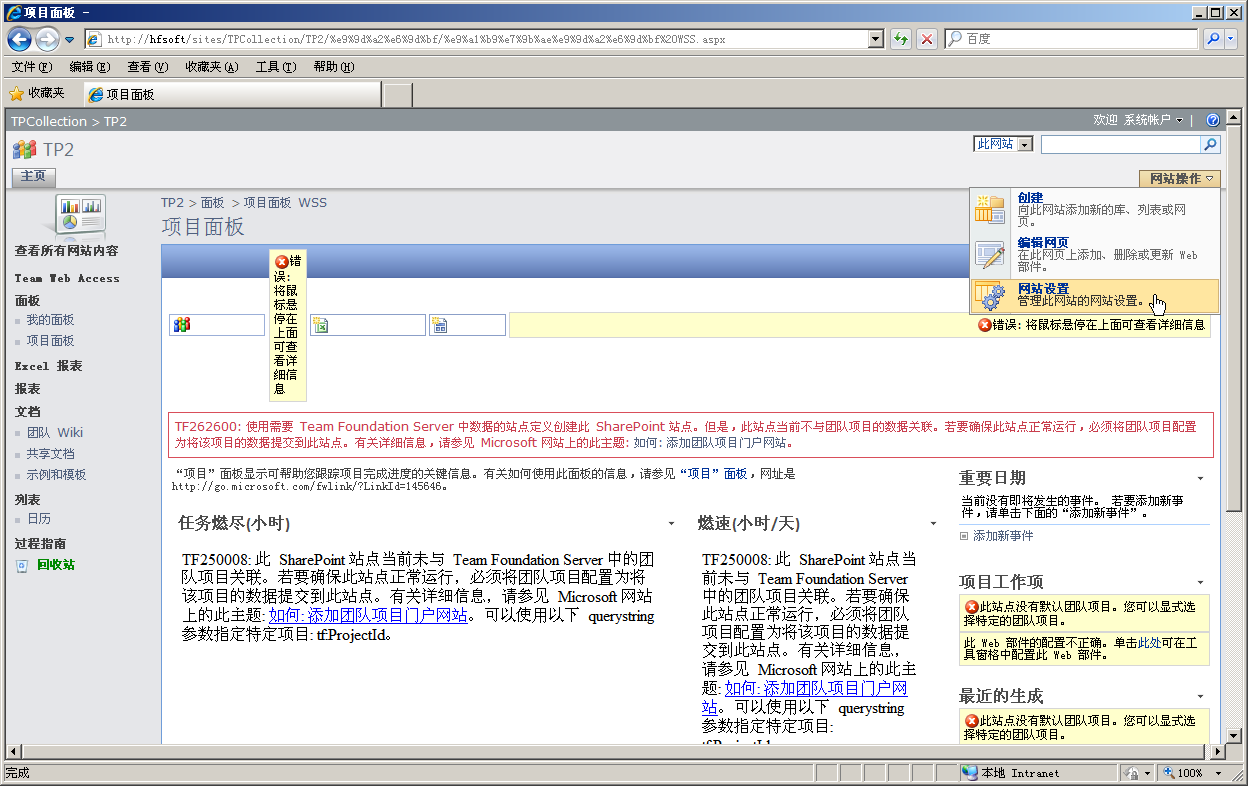Click the TP2 site logo icon
The image size is (1248, 786).
point(24,150)
